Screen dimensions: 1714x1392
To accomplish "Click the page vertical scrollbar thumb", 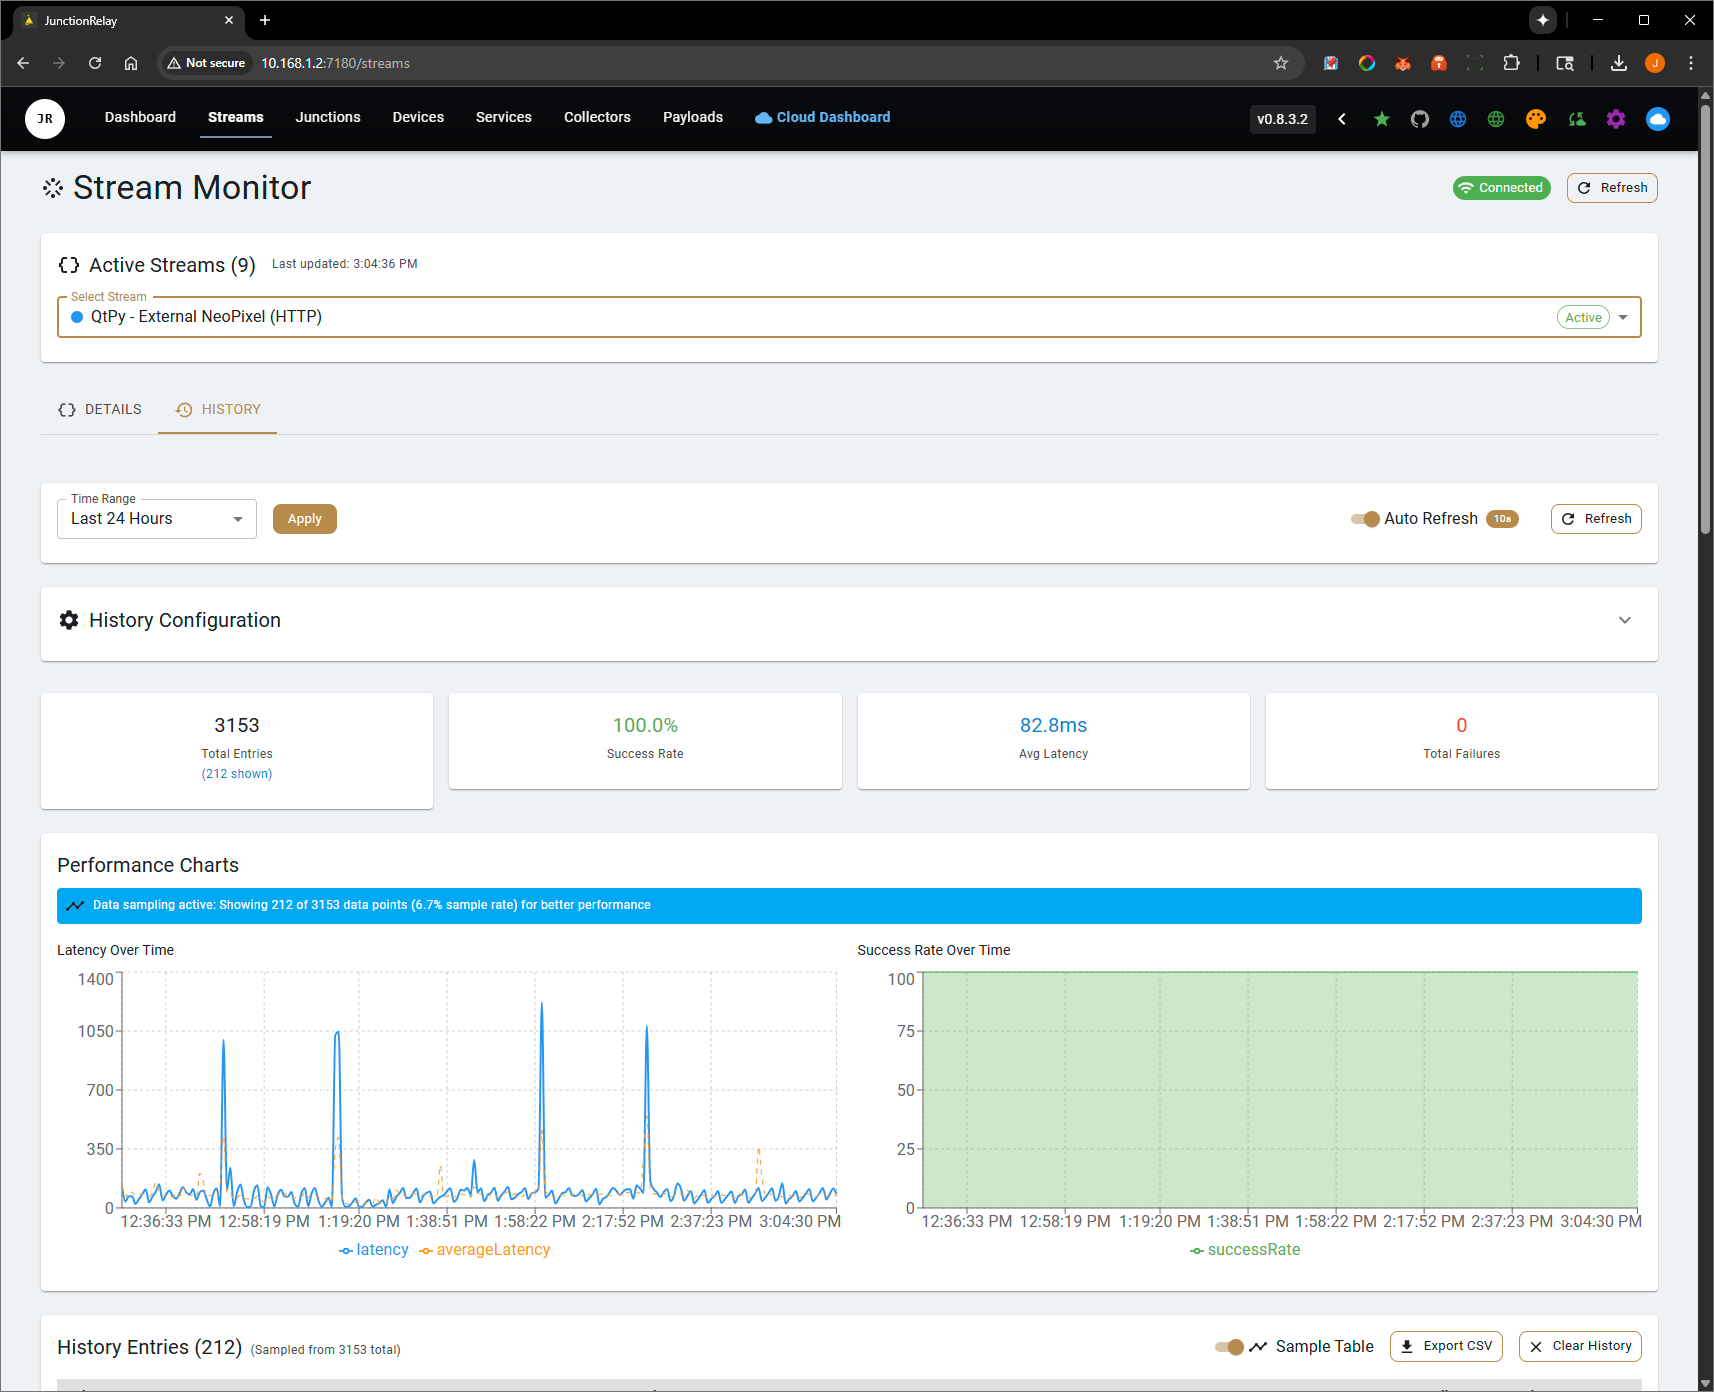I will 1706,320.
